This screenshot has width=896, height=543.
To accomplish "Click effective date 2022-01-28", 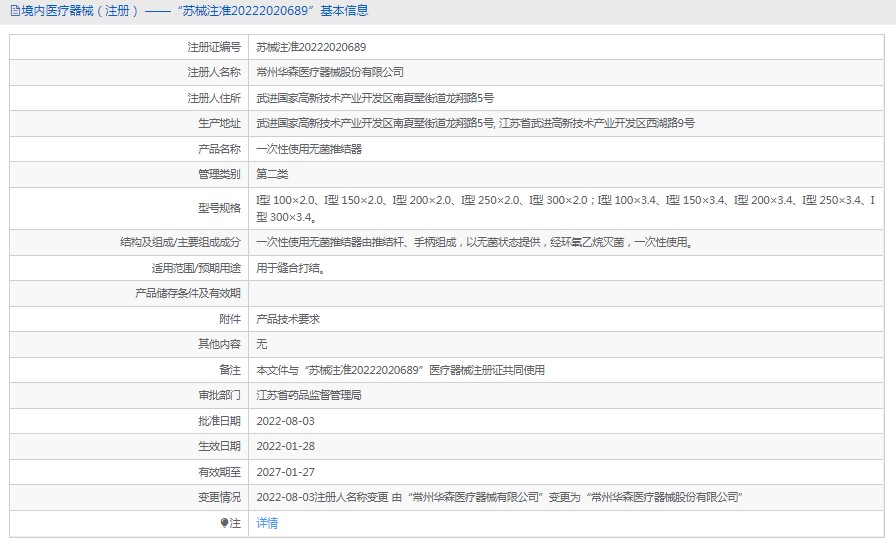I will [x=285, y=446].
